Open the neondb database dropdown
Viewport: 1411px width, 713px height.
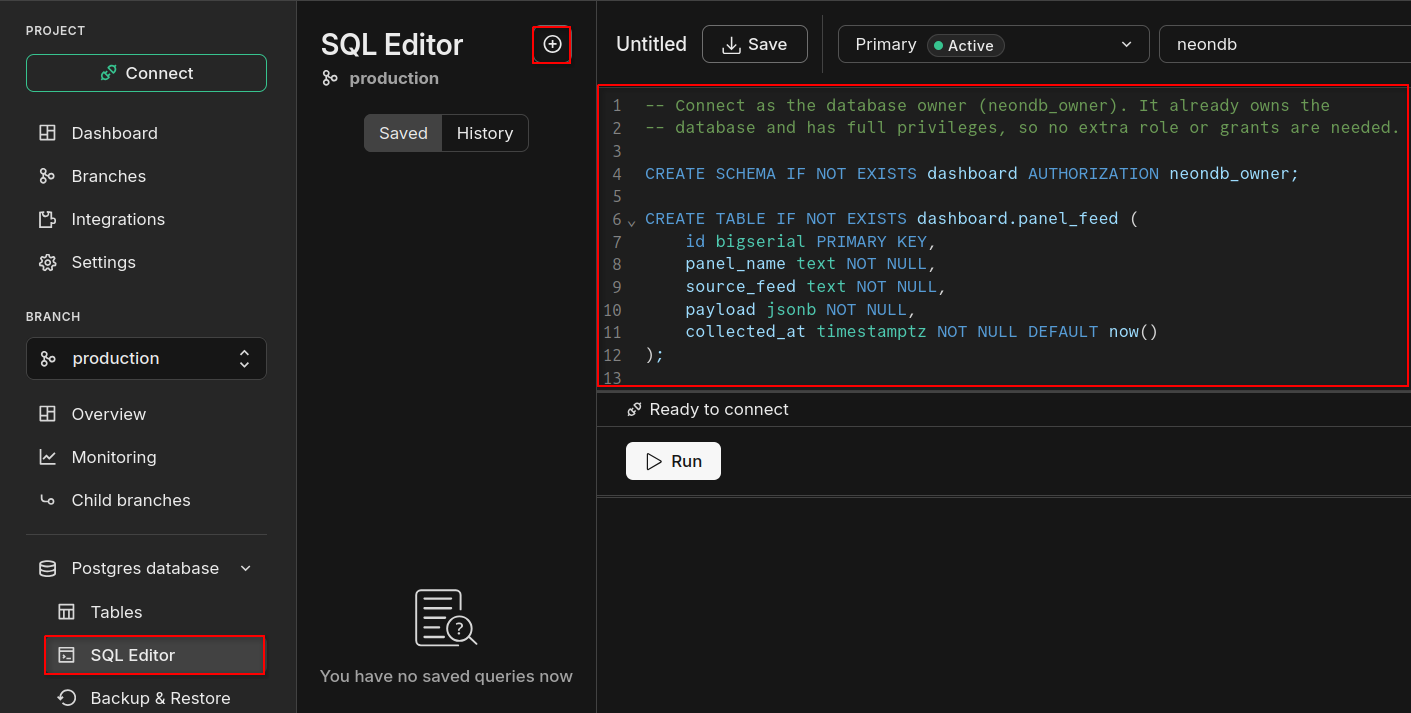1285,44
